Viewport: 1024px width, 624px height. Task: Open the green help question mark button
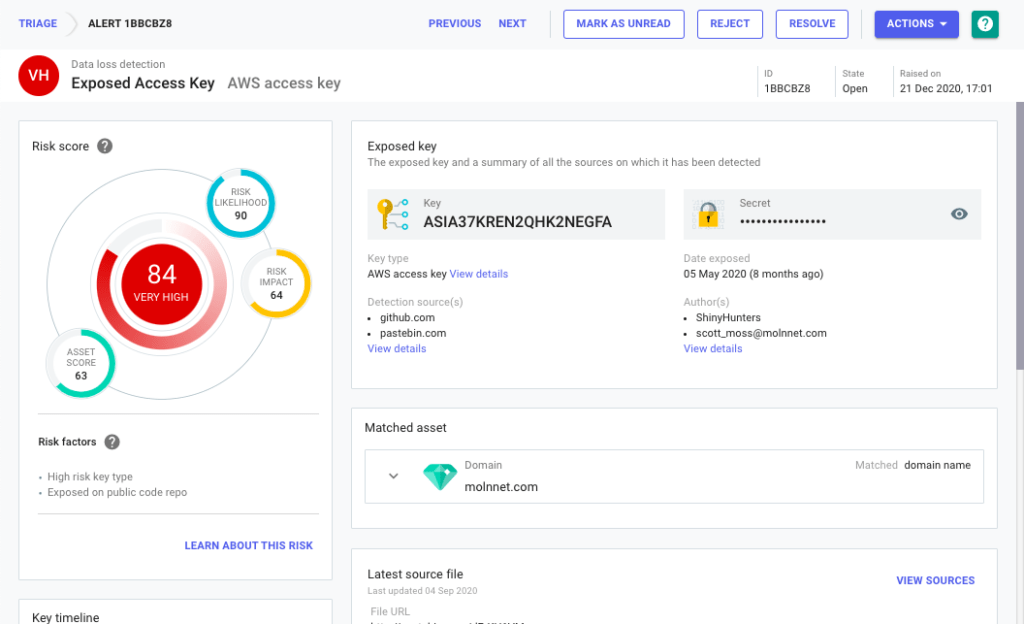click(x=985, y=24)
